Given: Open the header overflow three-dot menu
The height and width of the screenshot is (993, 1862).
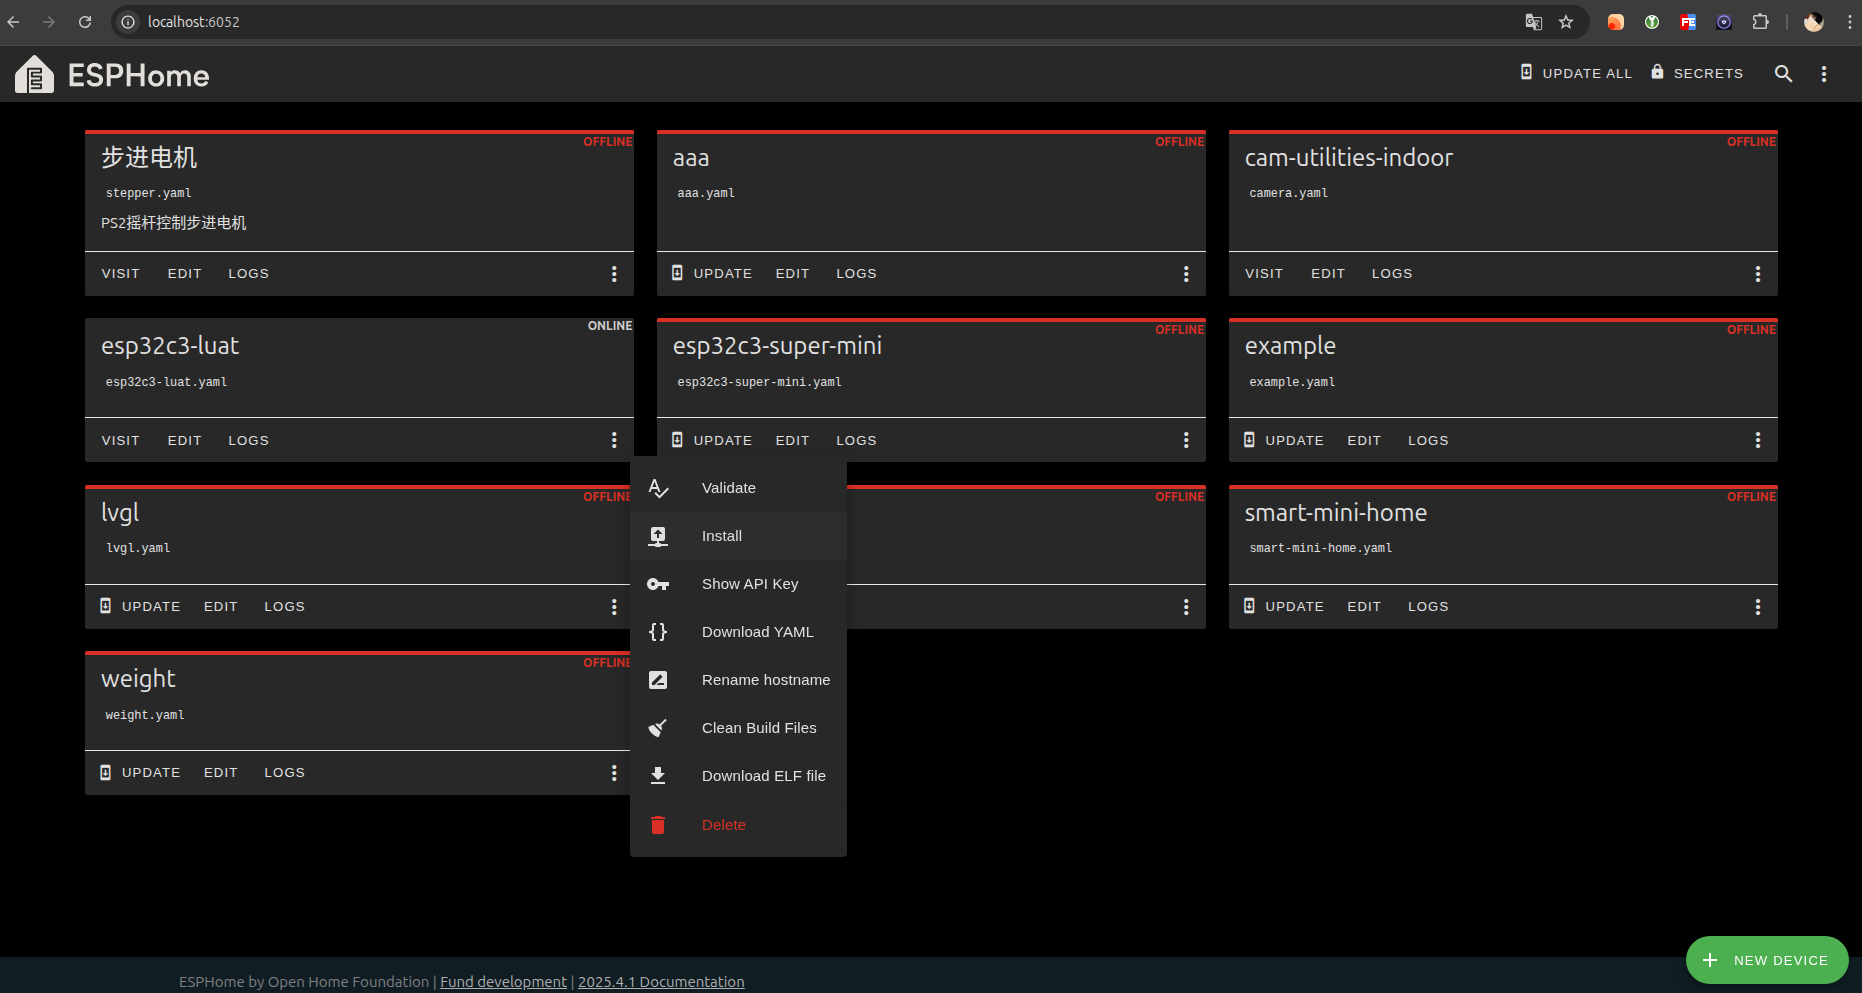Looking at the screenshot, I should (x=1824, y=74).
